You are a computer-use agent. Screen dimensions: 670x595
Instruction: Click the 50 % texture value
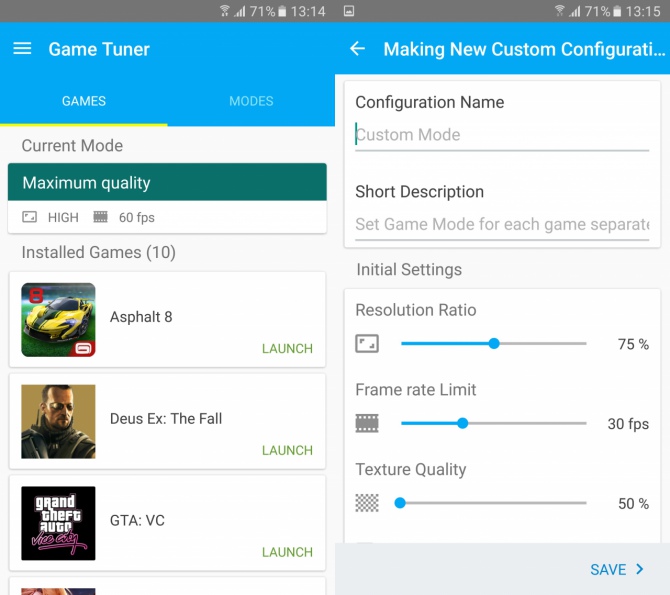tap(633, 504)
